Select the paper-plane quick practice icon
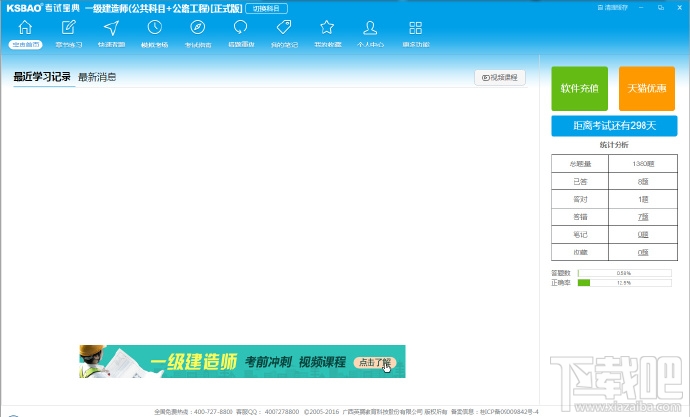Screen dimensions: 690x417 pos(111,28)
